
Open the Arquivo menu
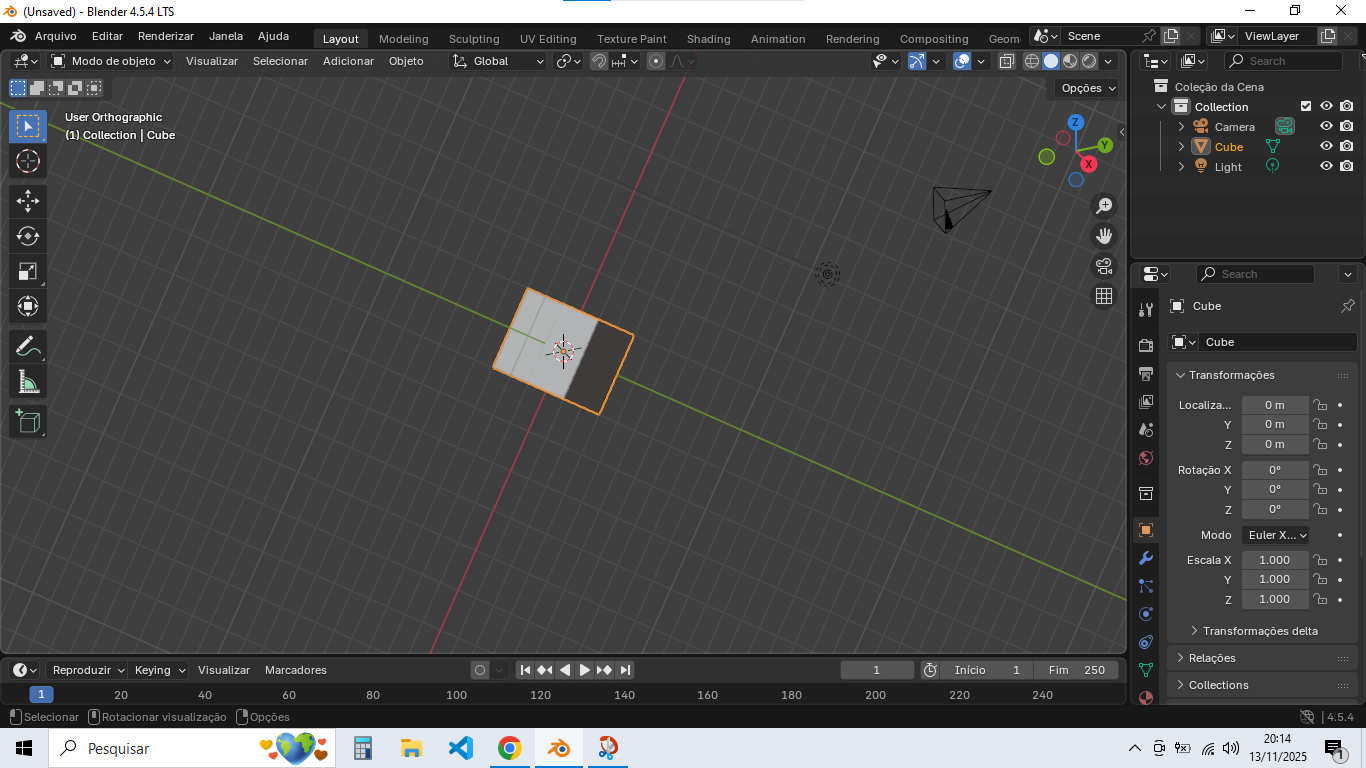coord(55,36)
